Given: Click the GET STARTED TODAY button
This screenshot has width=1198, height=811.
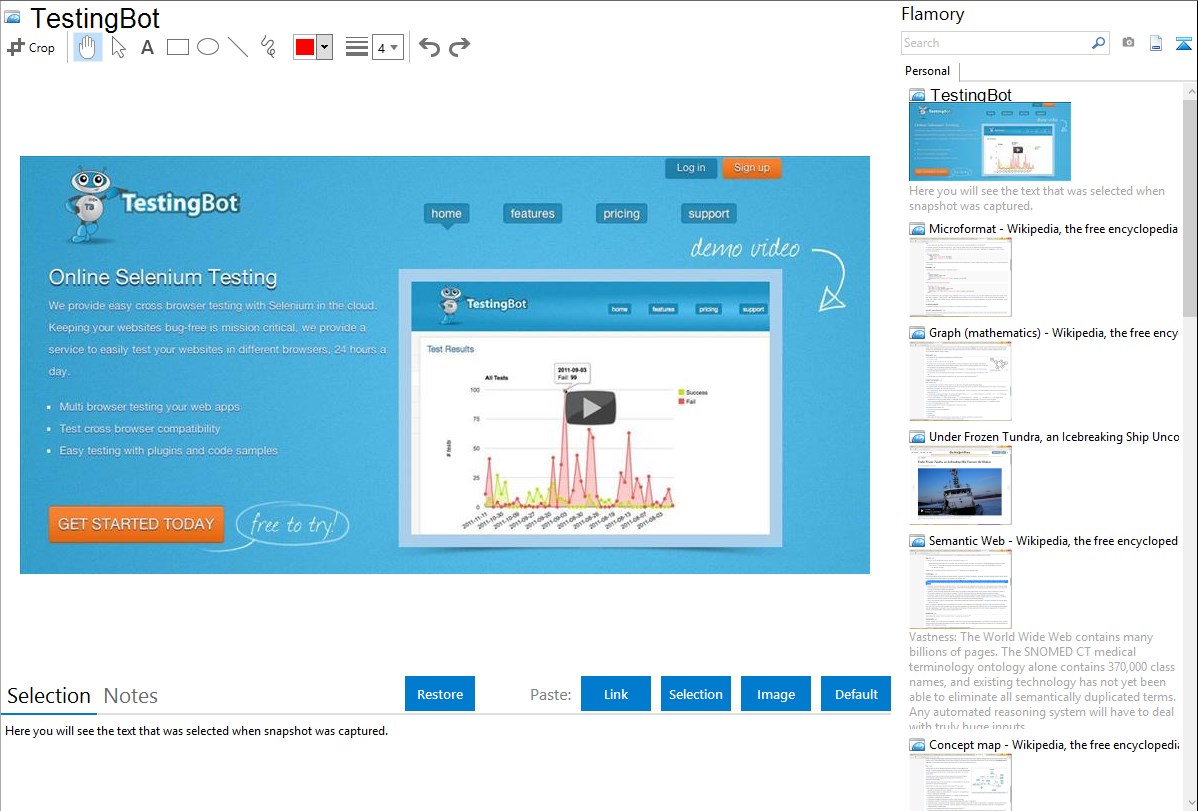Looking at the screenshot, I should click(136, 524).
